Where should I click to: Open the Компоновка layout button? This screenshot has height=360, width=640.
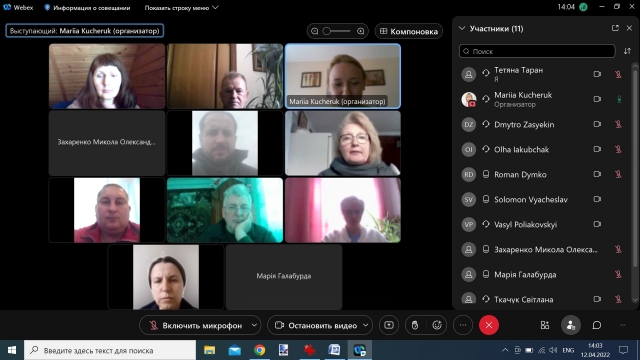[x=409, y=31]
